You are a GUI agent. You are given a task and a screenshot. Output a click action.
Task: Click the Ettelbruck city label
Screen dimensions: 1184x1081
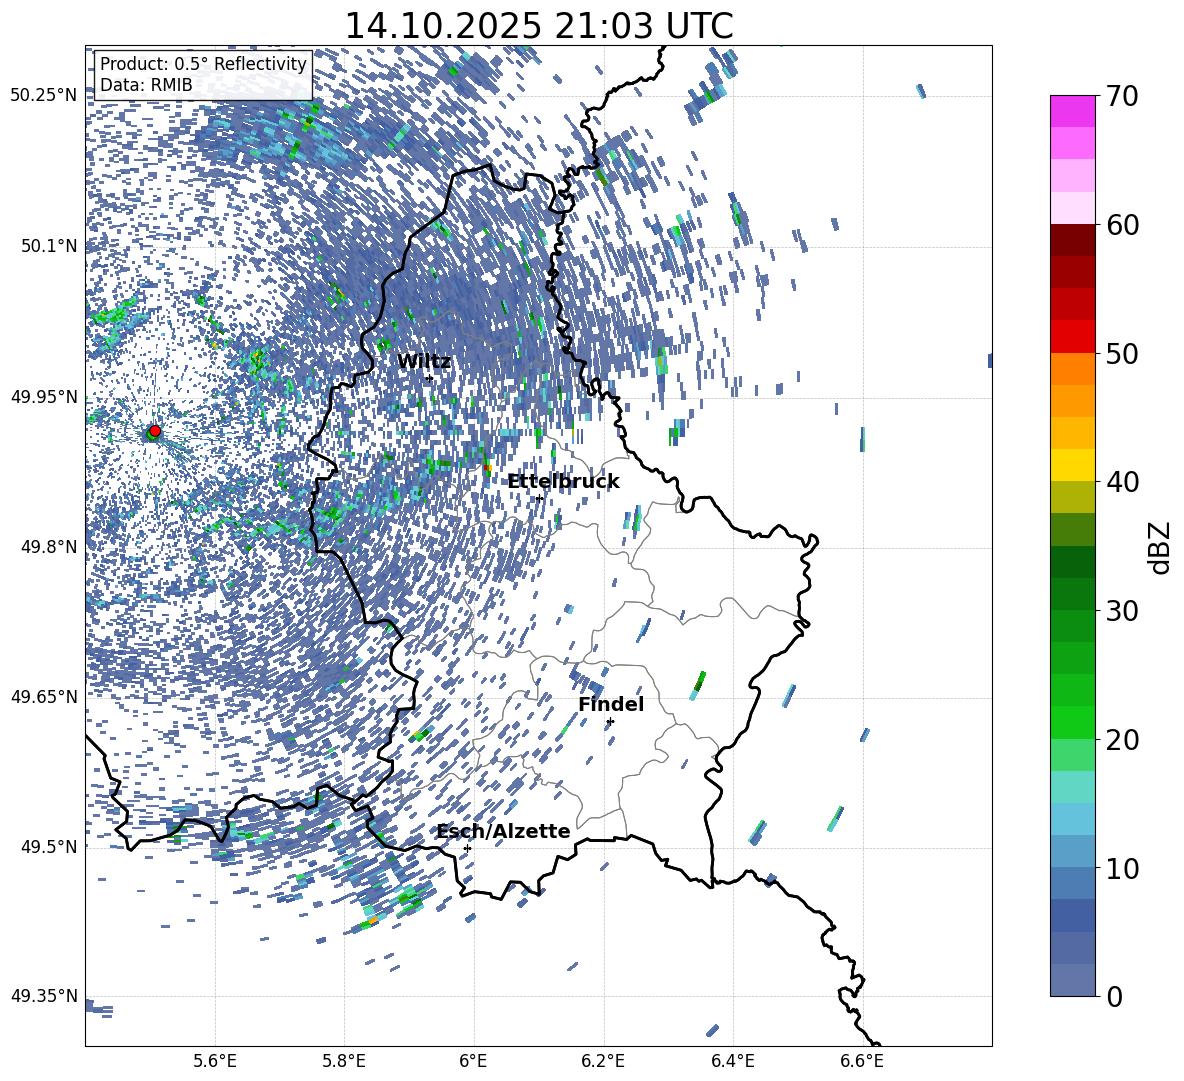point(563,481)
